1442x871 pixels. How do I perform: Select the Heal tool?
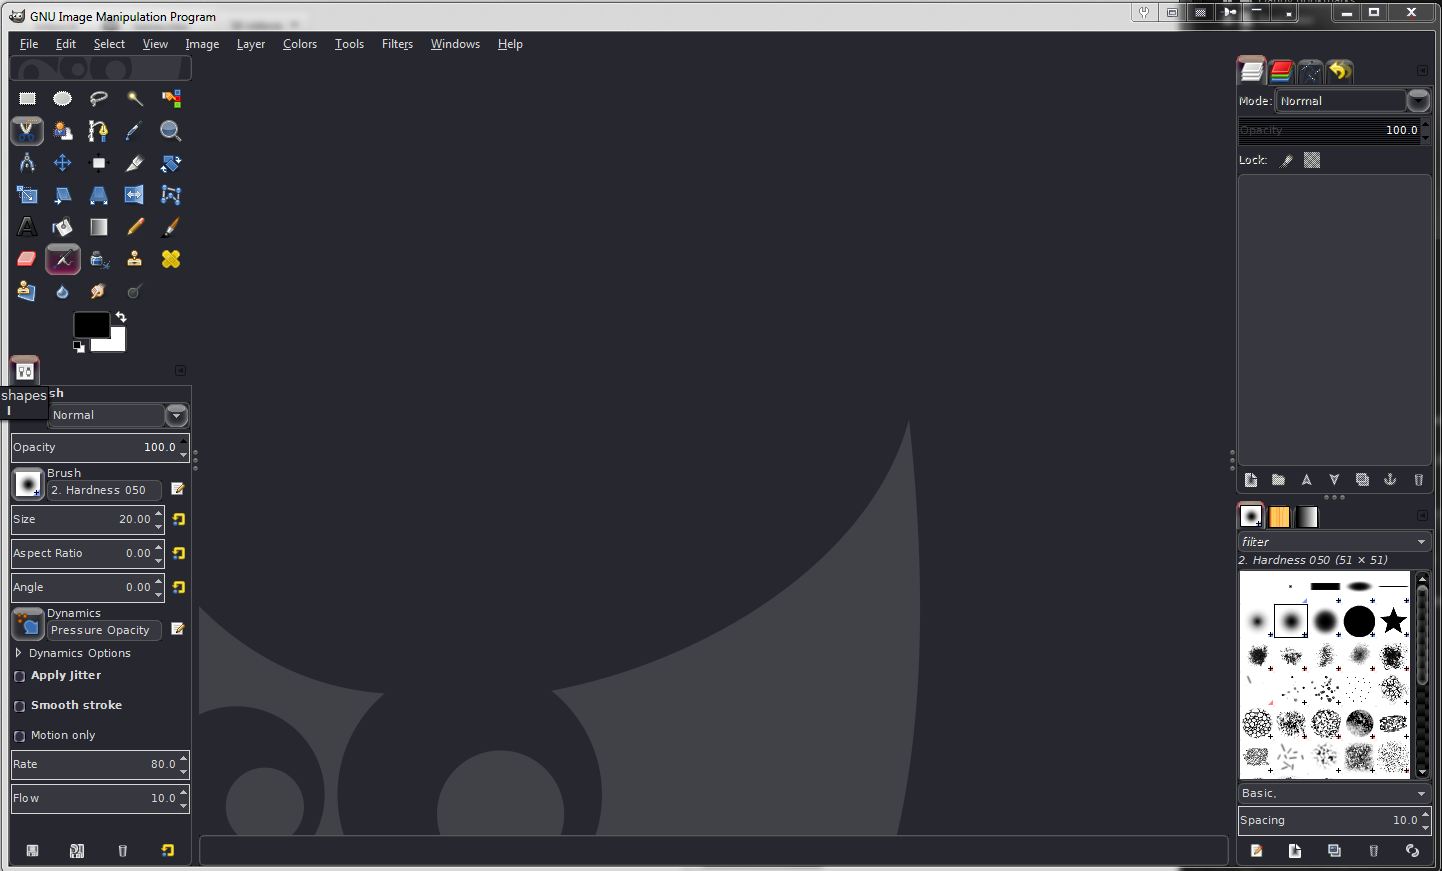coord(171,259)
